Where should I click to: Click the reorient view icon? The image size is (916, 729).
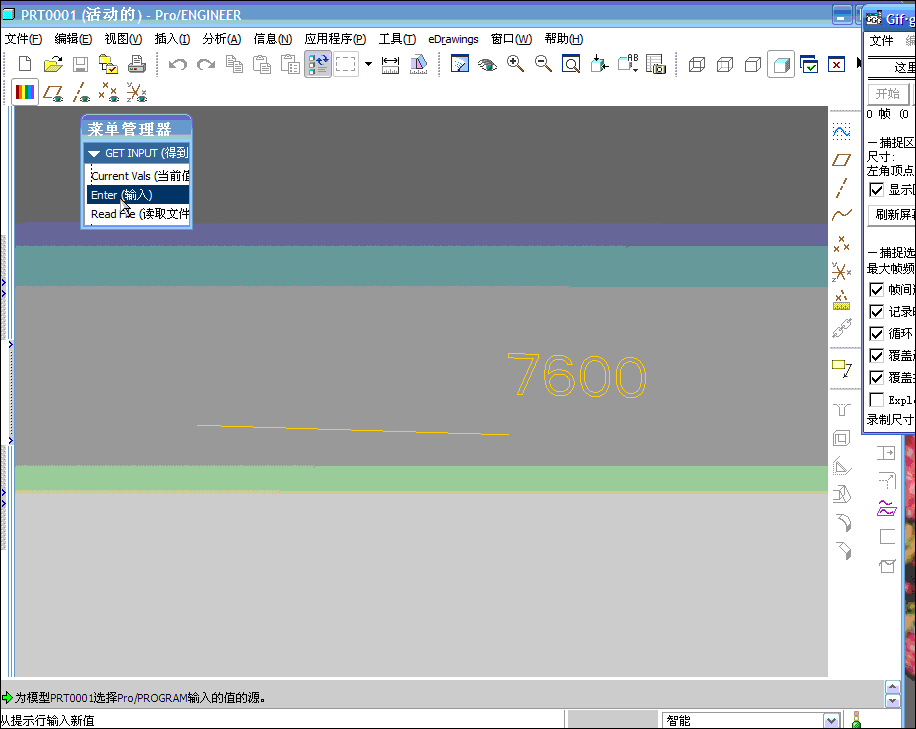599,64
